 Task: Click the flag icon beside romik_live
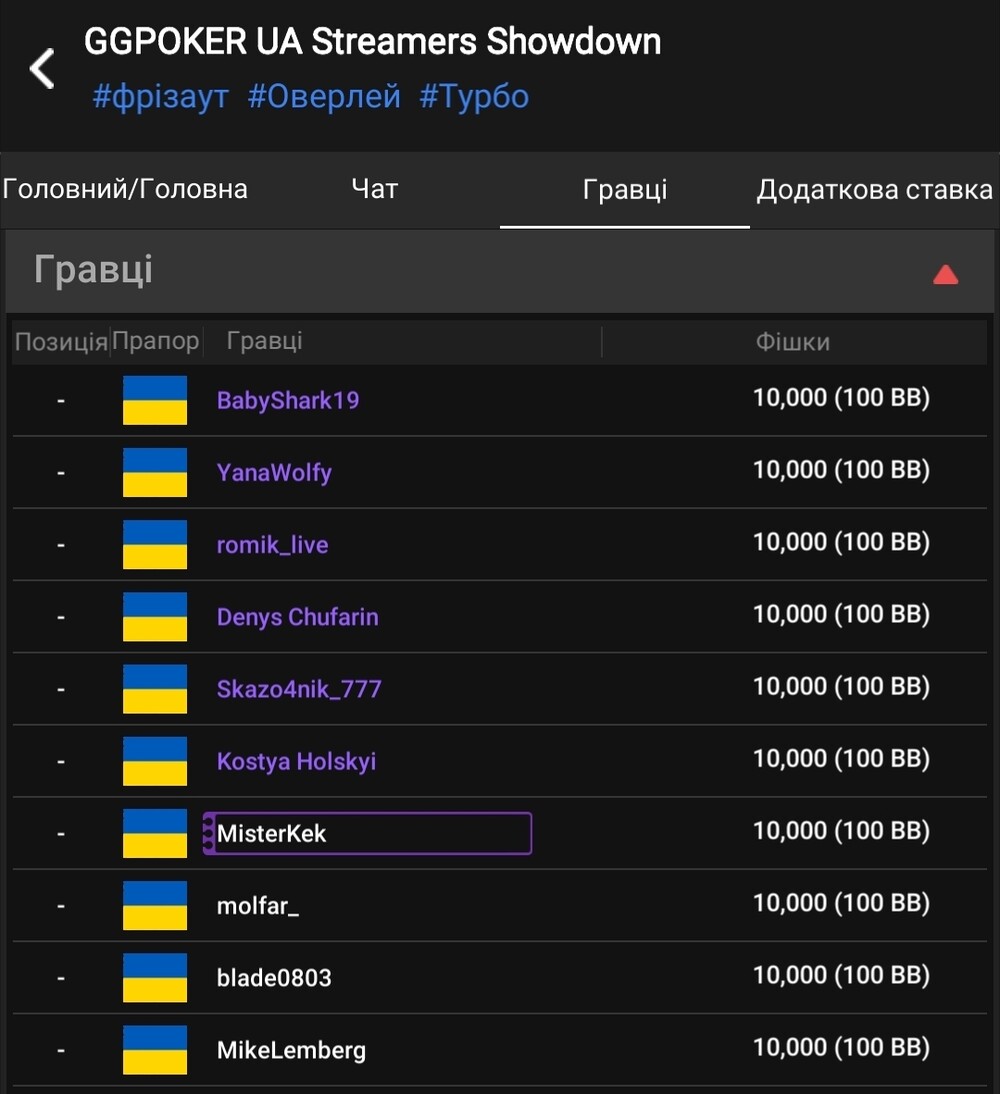[x=155, y=544]
